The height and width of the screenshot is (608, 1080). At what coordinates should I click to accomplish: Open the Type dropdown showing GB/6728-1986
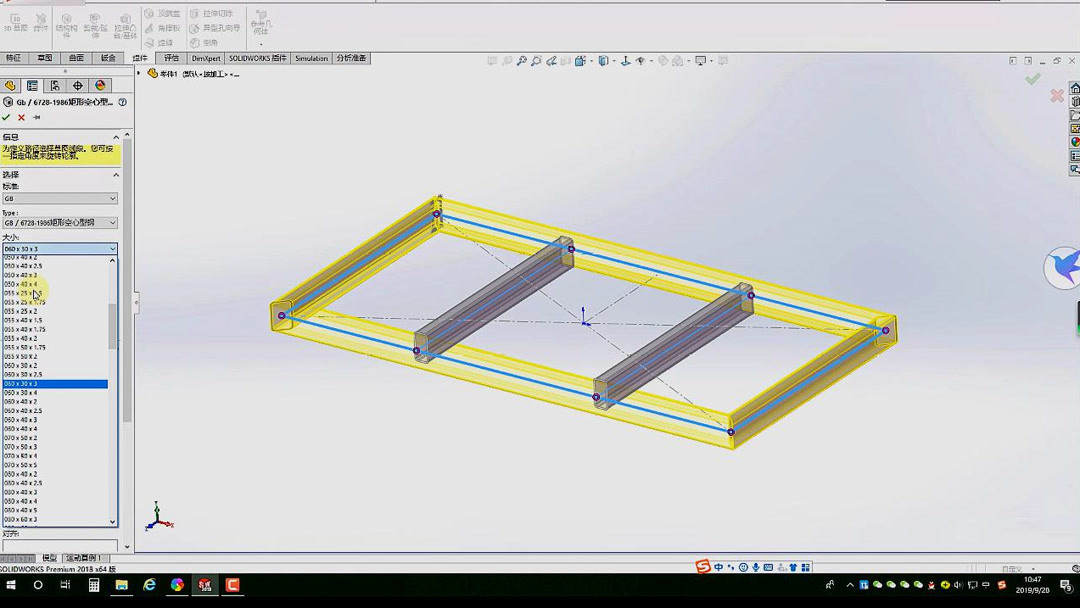pos(60,222)
